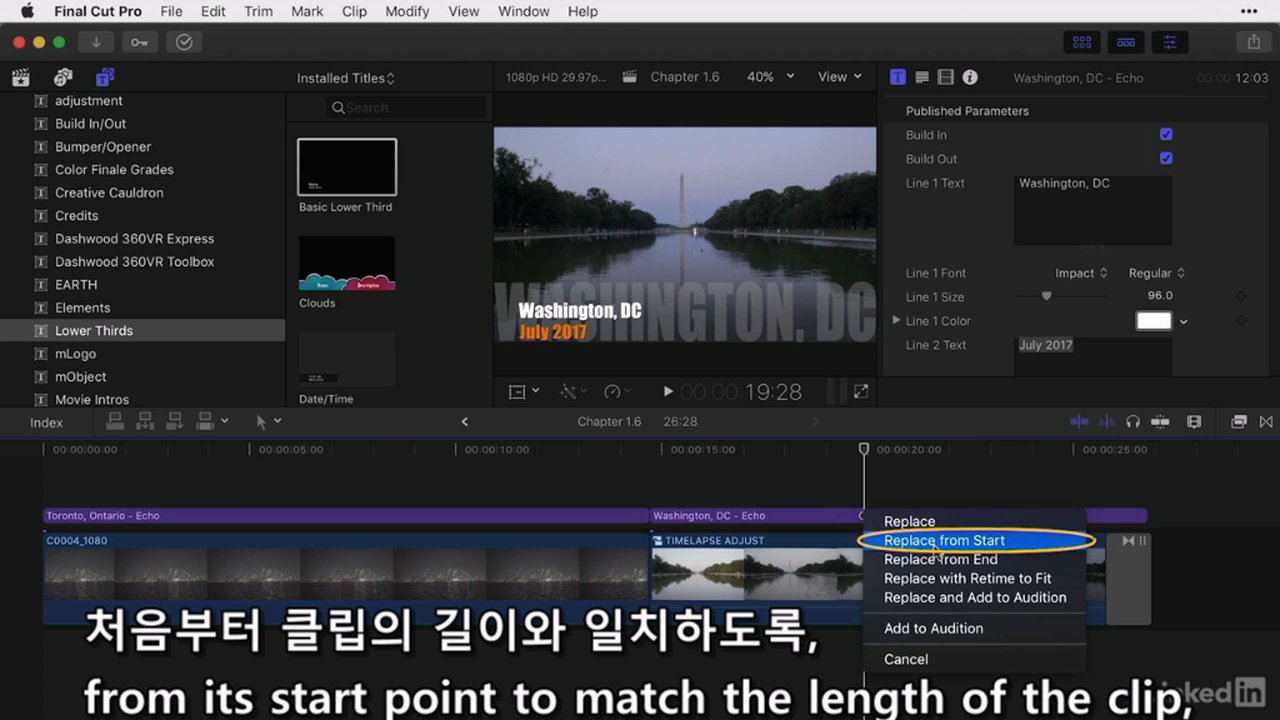Enter full screen viewer mode
The width and height of the screenshot is (1280, 720).
860,392
